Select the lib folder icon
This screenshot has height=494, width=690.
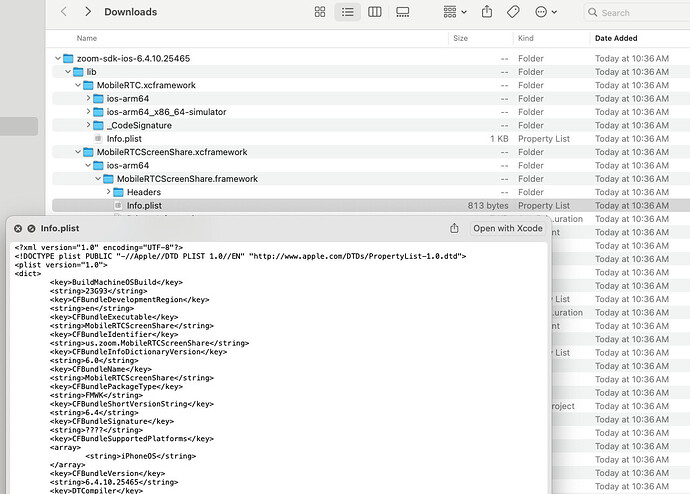pyautogui.click(x=78, y=72)
